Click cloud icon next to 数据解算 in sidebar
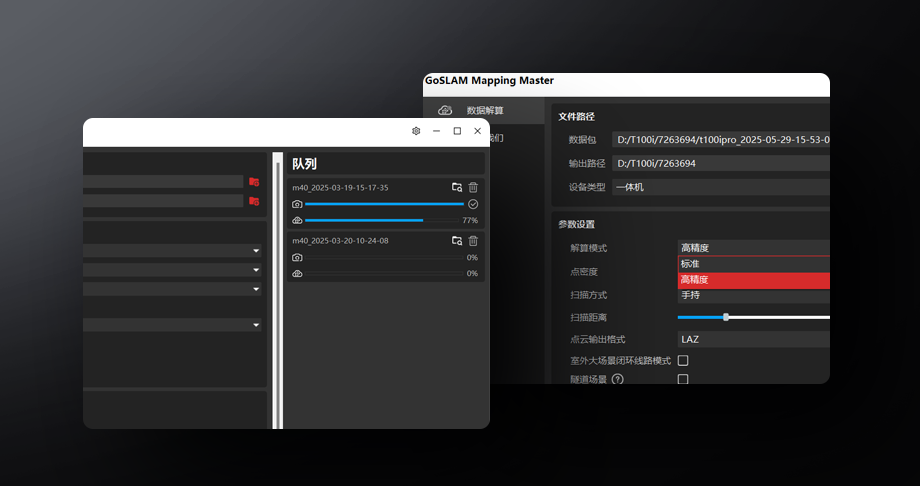Image resolution: width=920 pixels, height=486 pixels. [x=445, y=110]
